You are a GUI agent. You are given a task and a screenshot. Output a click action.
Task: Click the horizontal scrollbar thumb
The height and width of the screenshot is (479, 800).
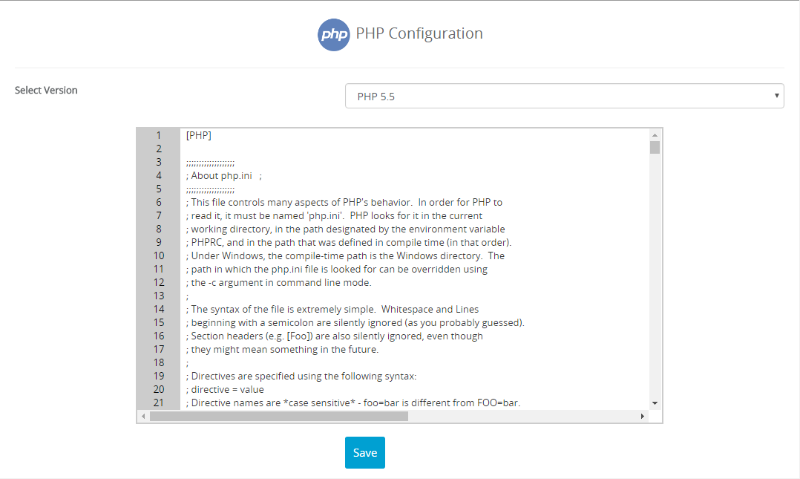[279, 416]
